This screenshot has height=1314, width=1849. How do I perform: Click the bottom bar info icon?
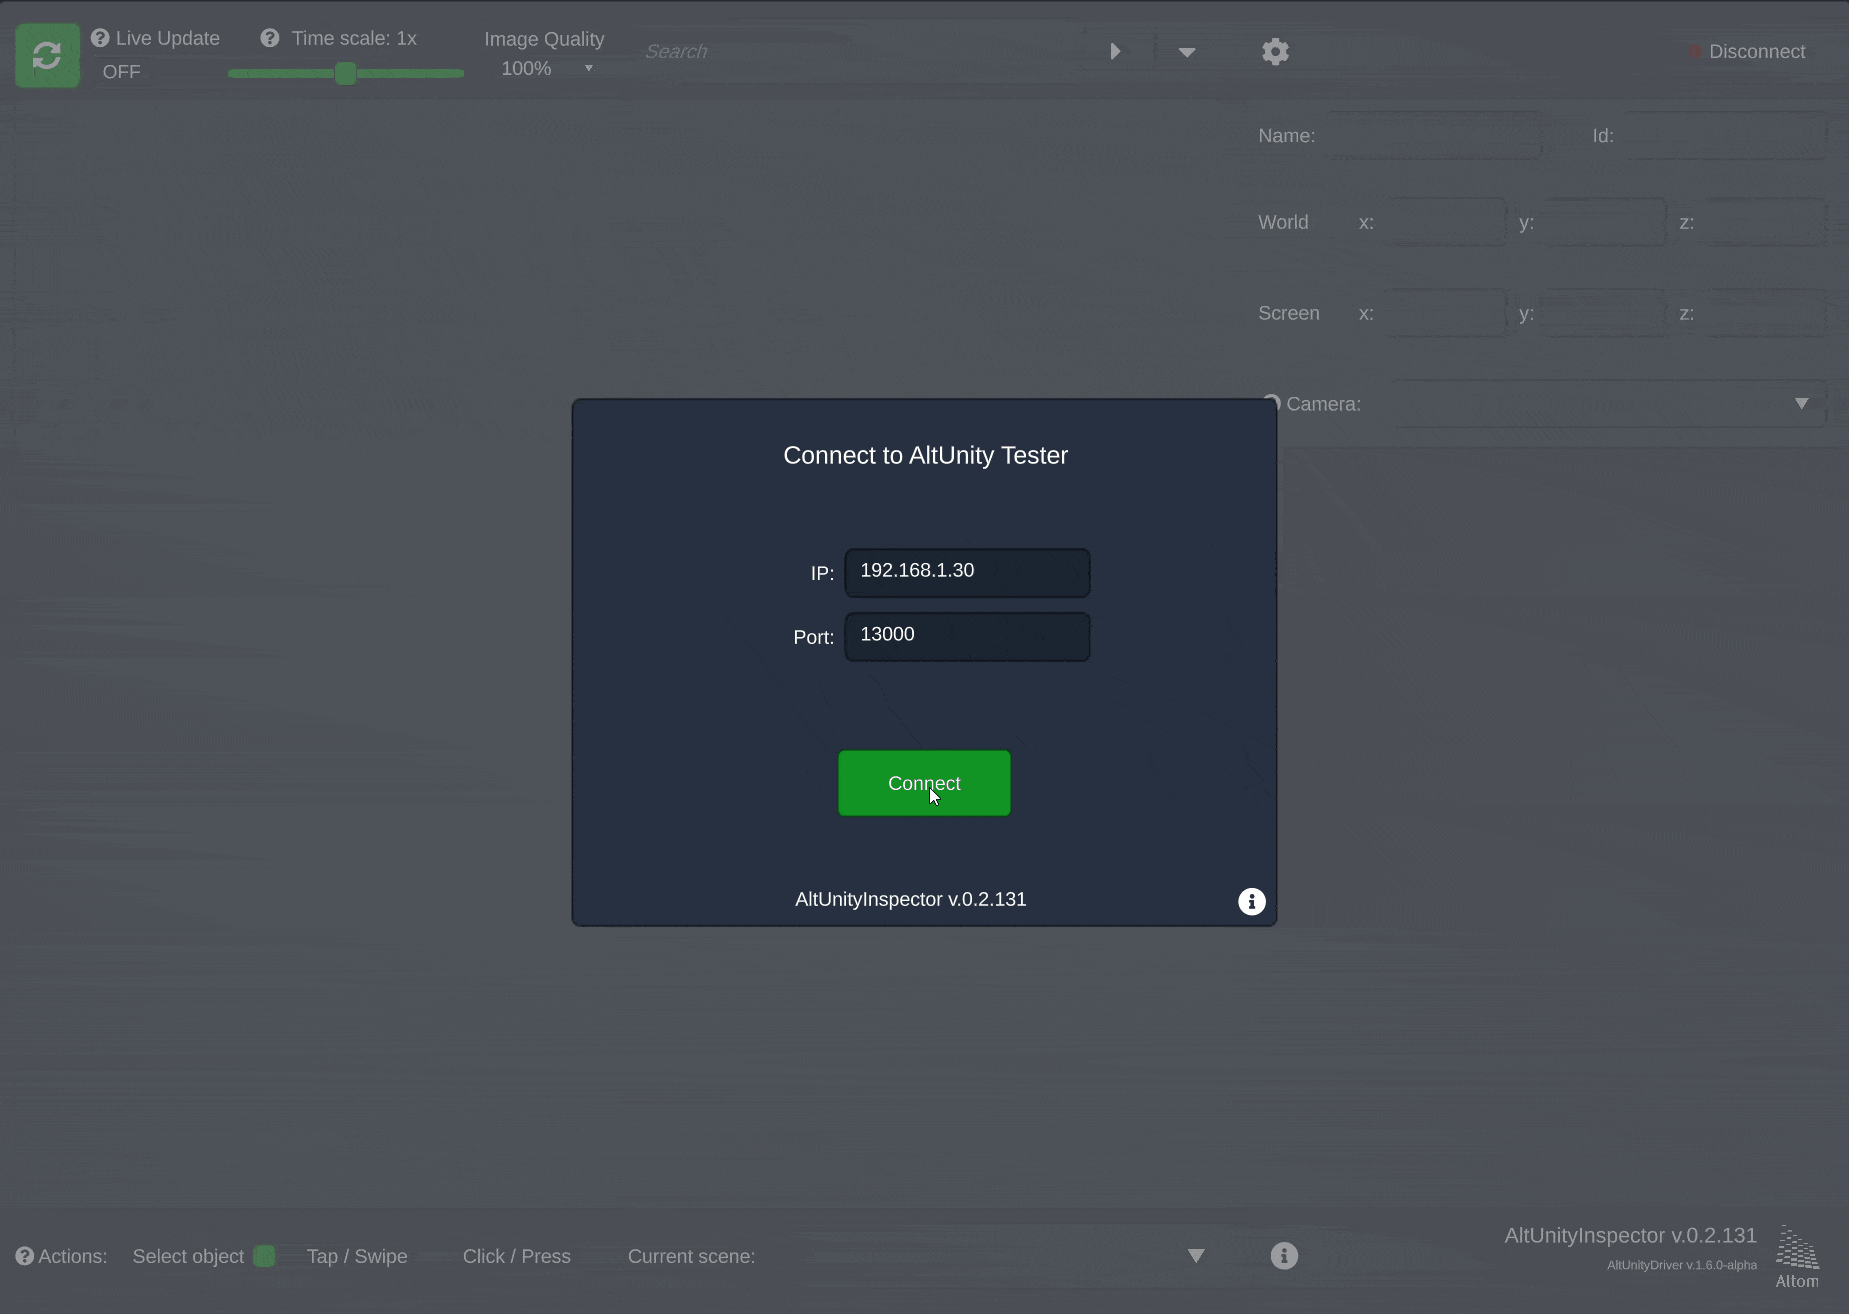pos(1284,1255)
